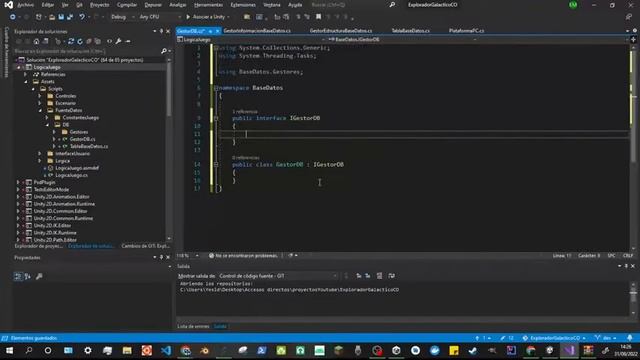Click the Save file toolbar icon
The width and height of the screenshot is (640, 360).
point(61,17)
